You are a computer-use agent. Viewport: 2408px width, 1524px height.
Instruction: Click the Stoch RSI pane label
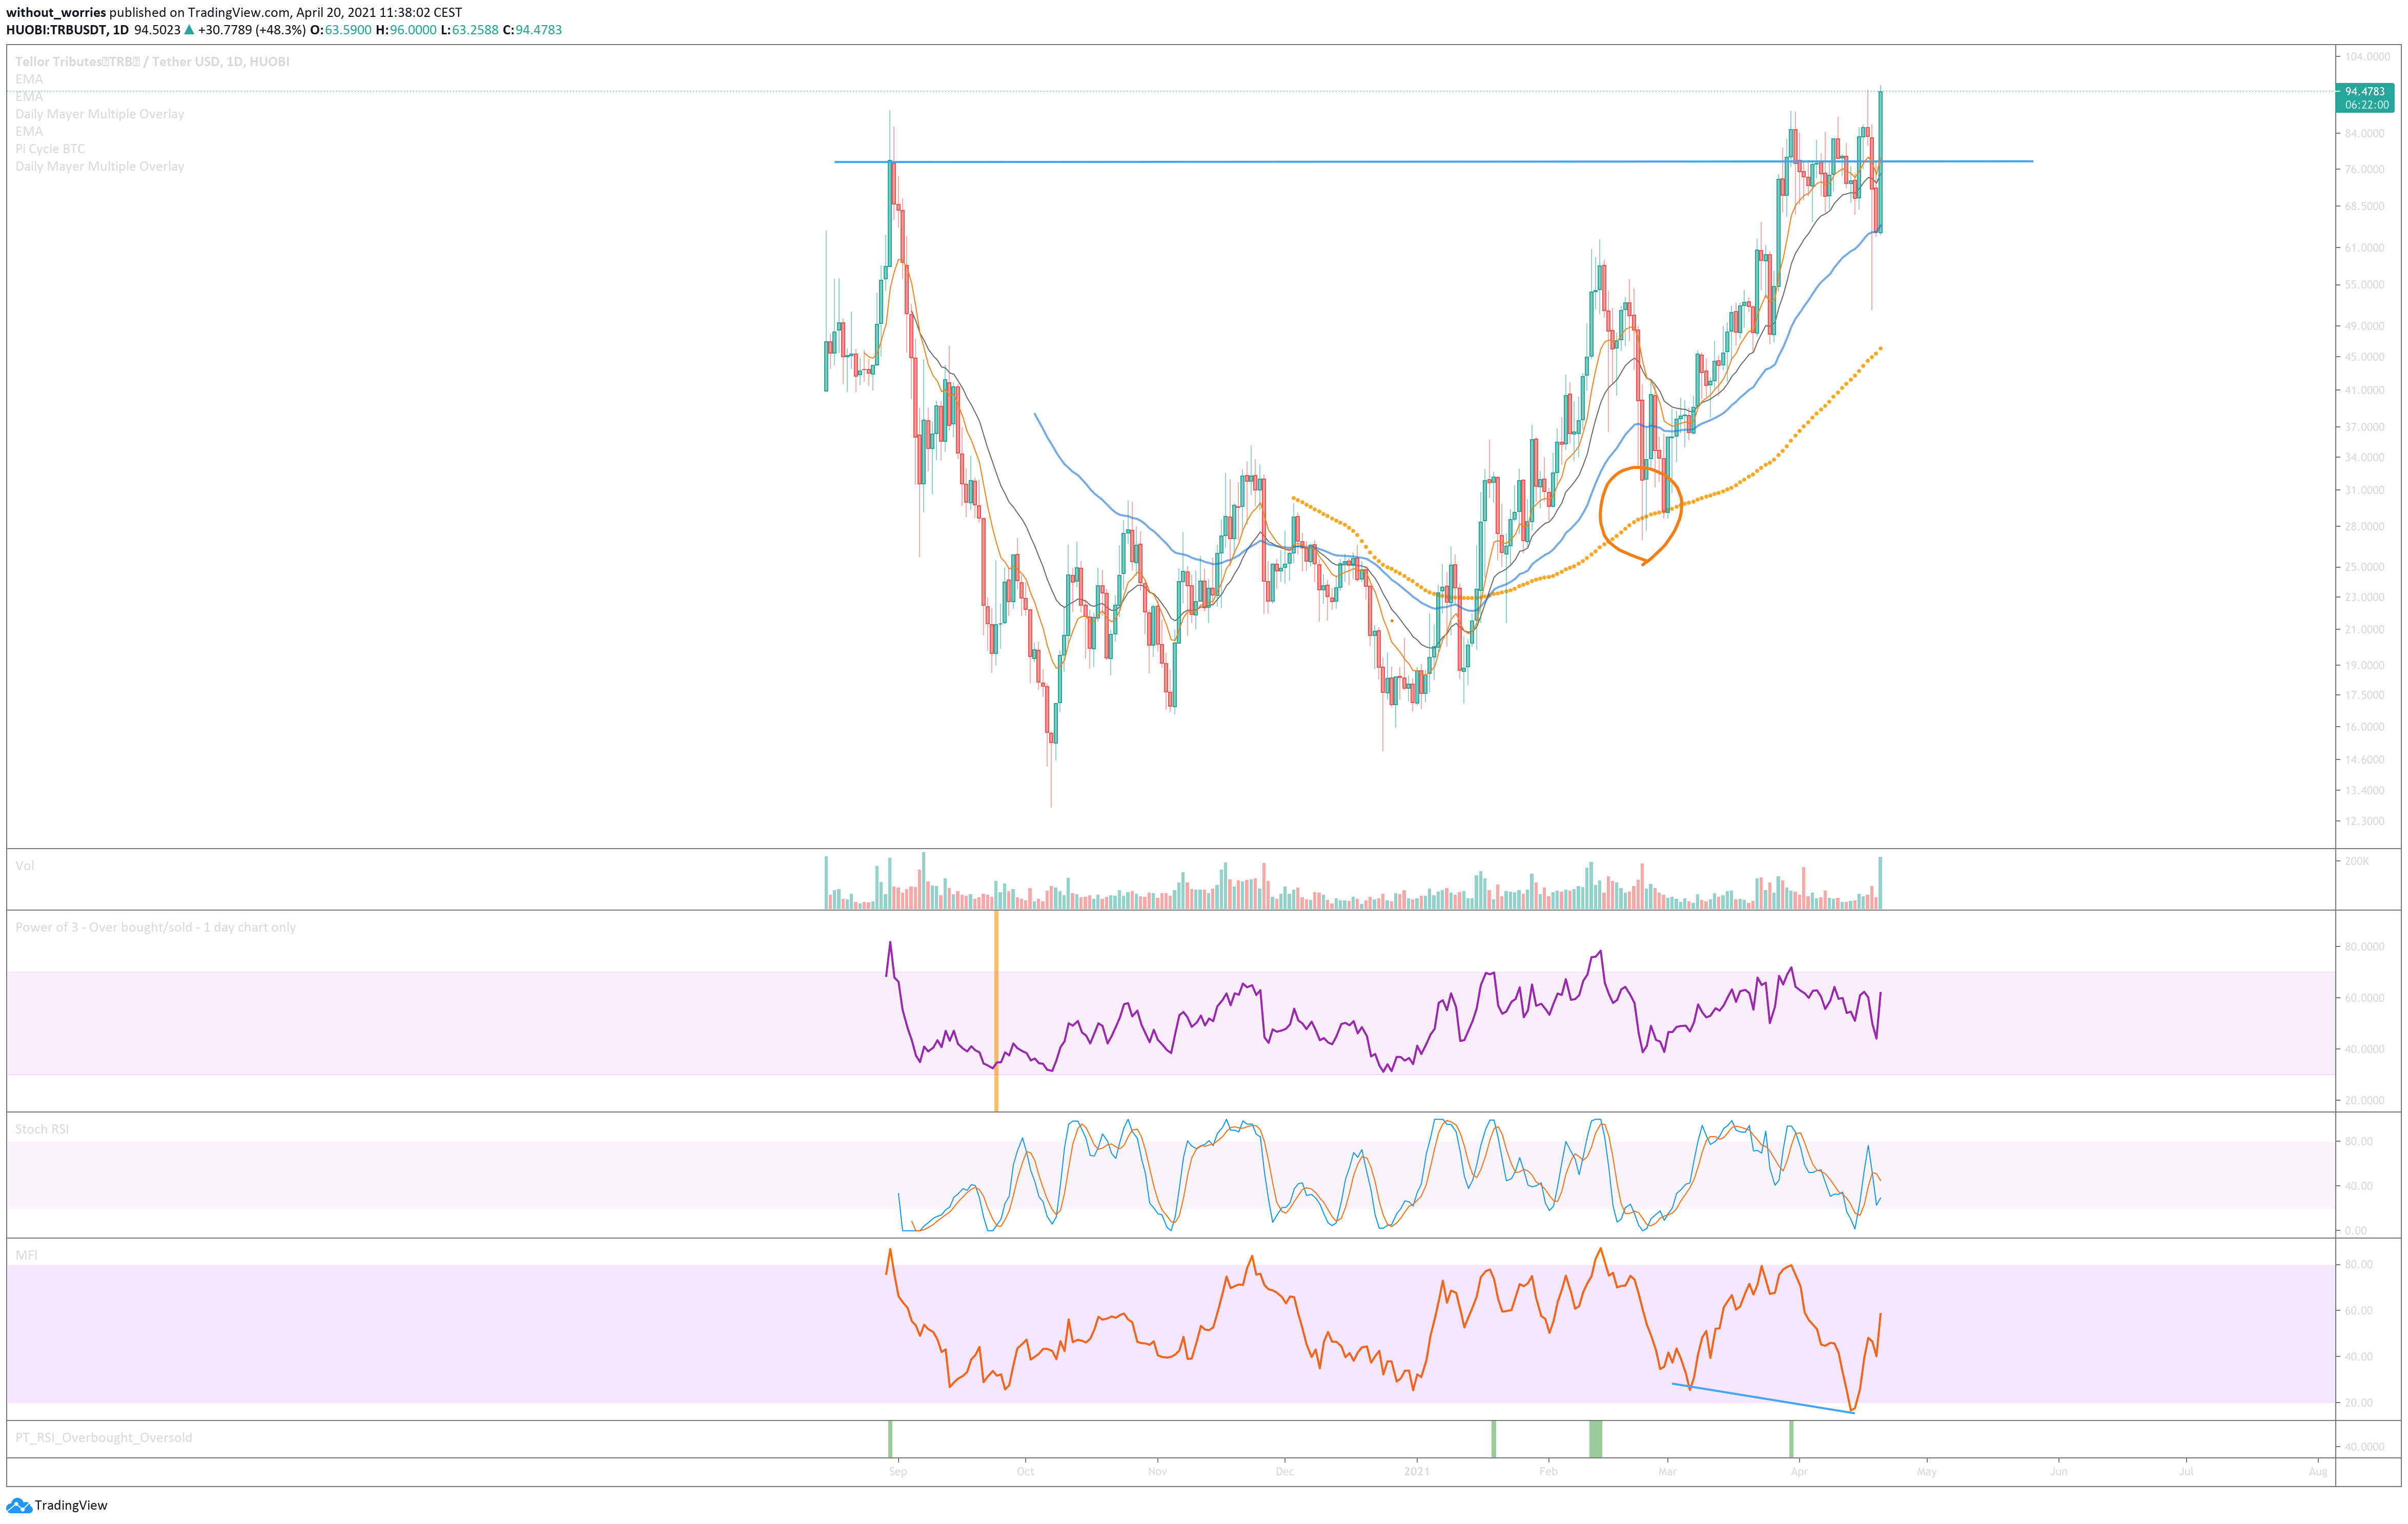coord(42,1130)
